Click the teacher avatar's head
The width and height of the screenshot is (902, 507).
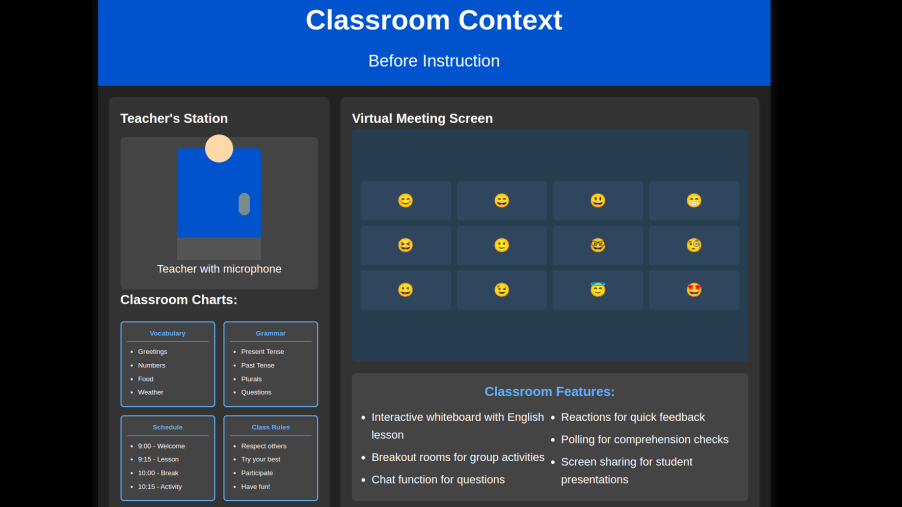click(219, 149)
